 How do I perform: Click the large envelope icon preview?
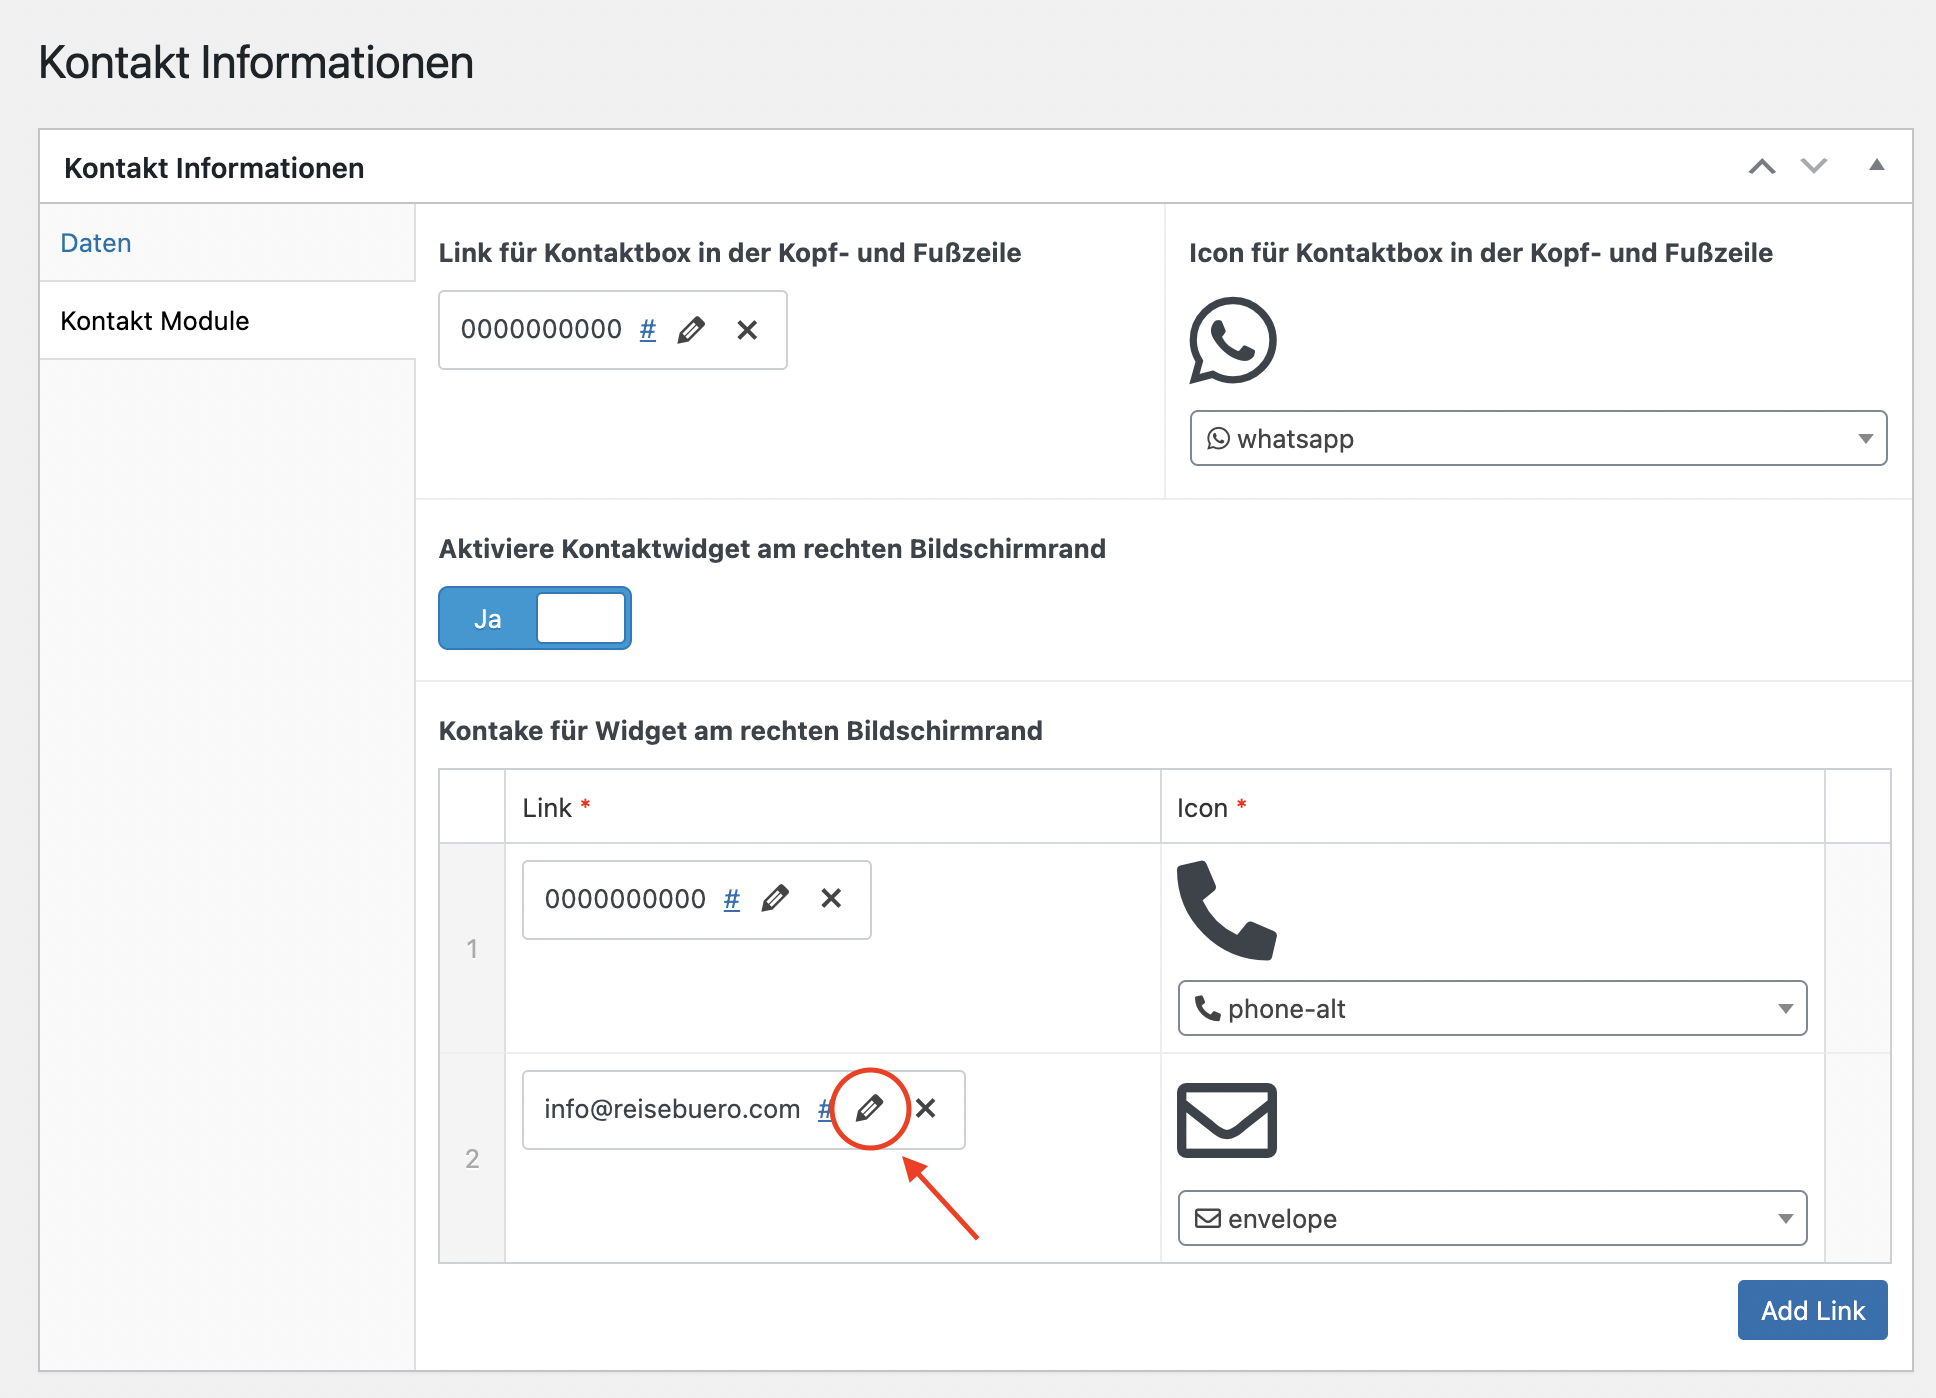(x=1226, y=1120)
